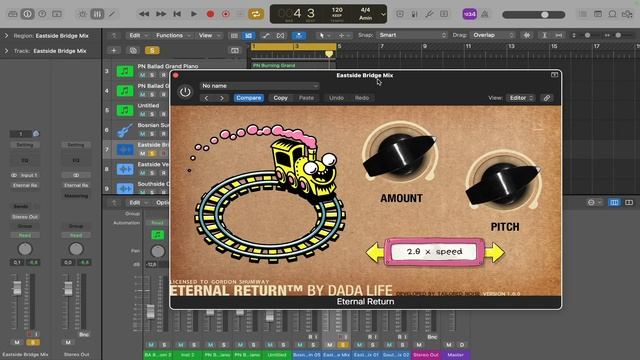This screenshot has width=640, height=360.
Task: Open the LCD display mode dropdown arrow
Action: point(383,14)
